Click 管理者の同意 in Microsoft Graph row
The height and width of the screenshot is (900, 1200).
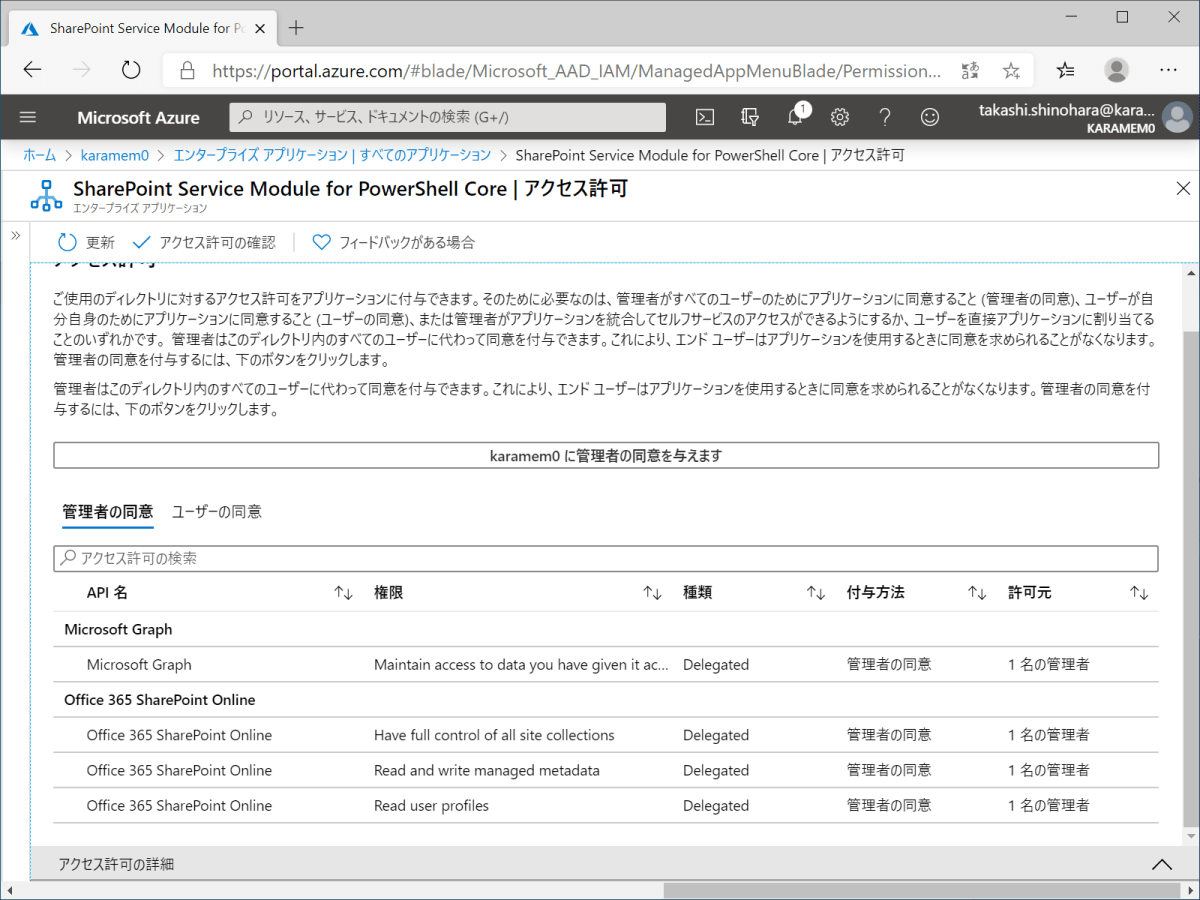pyautogui.click(x=889, y=664)
